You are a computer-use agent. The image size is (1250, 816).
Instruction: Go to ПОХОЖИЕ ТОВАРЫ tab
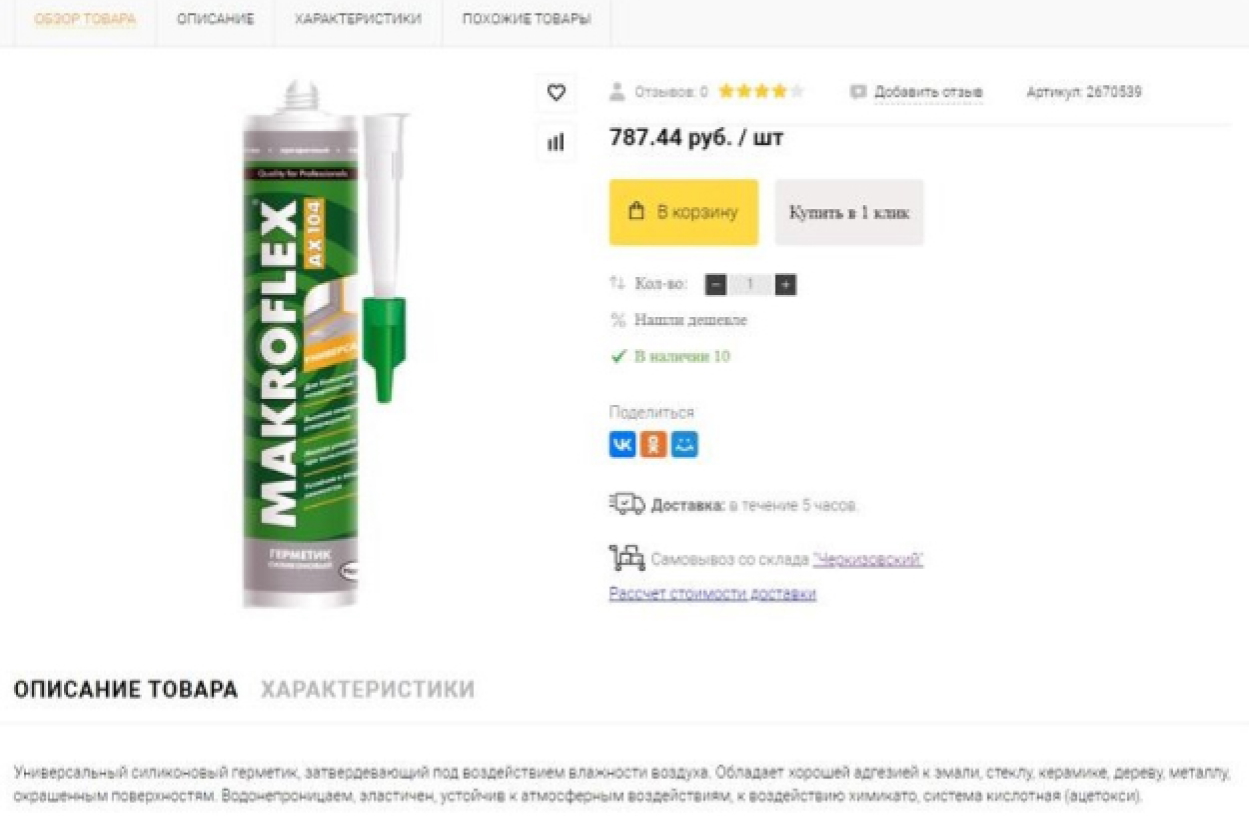click(x=526, y=19)
